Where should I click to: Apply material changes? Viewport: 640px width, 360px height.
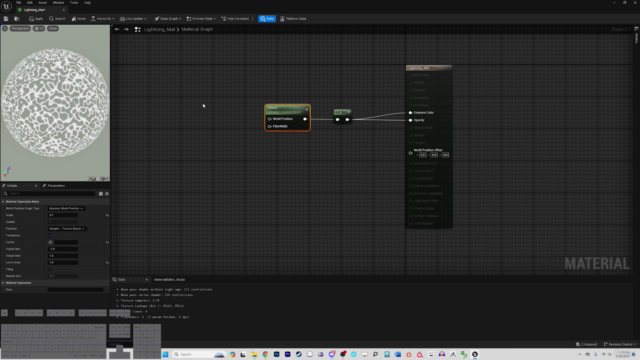tap(36, 19)
